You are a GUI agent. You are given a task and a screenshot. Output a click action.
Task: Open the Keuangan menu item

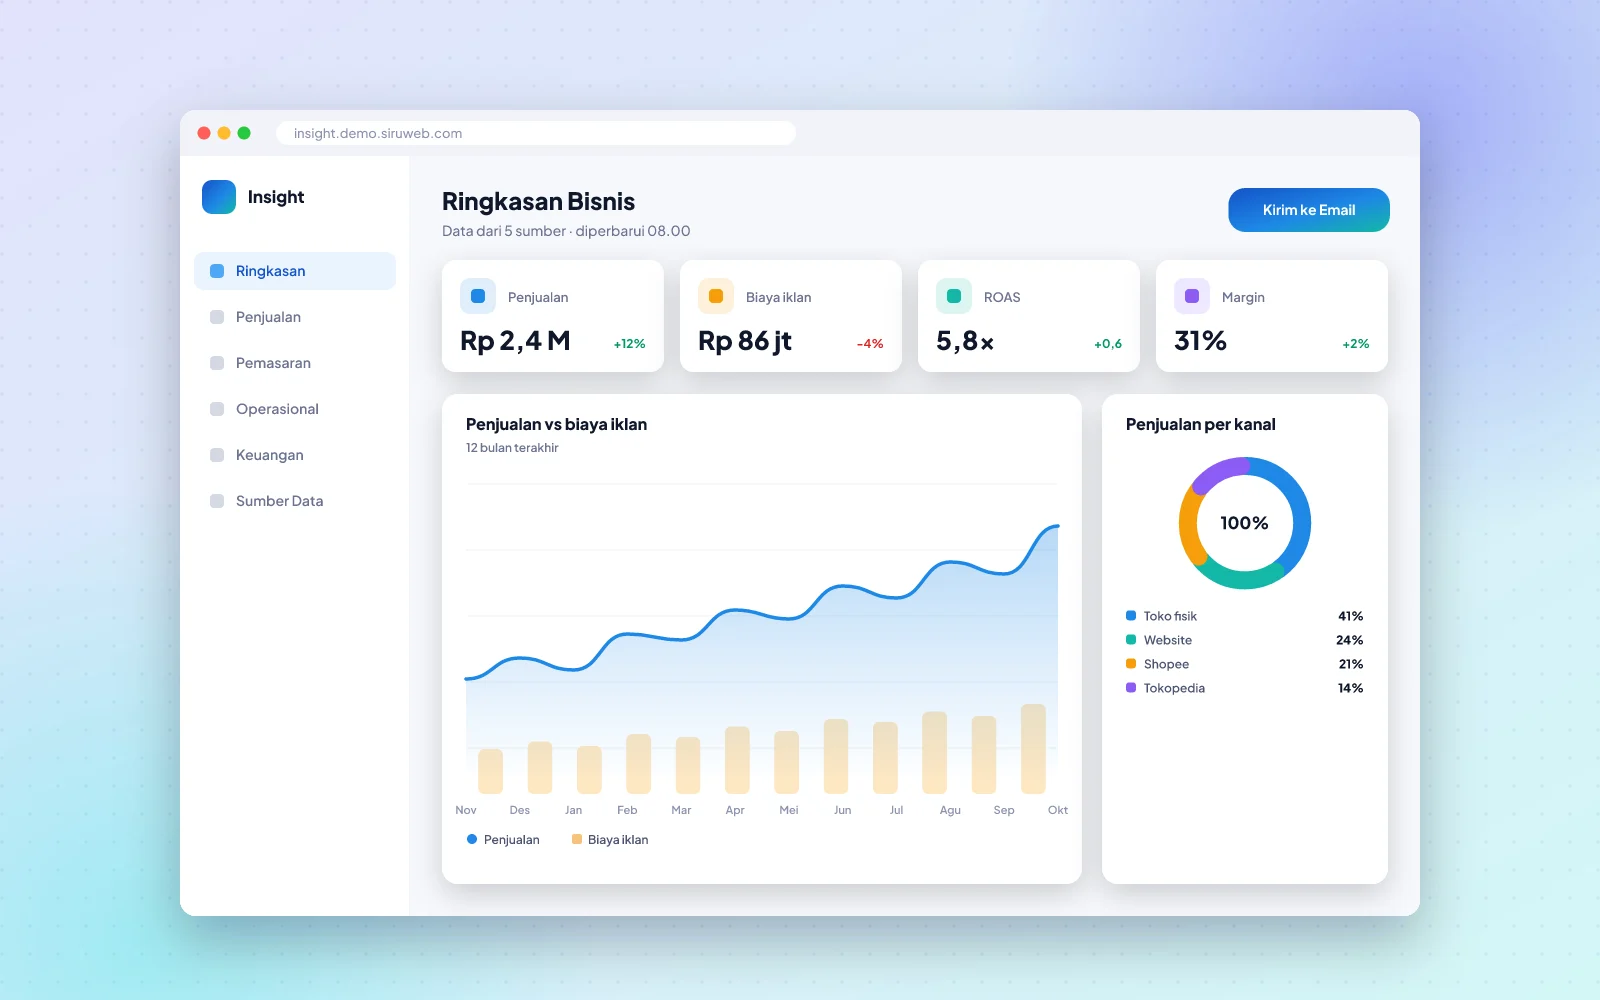(x=295, y=455)
